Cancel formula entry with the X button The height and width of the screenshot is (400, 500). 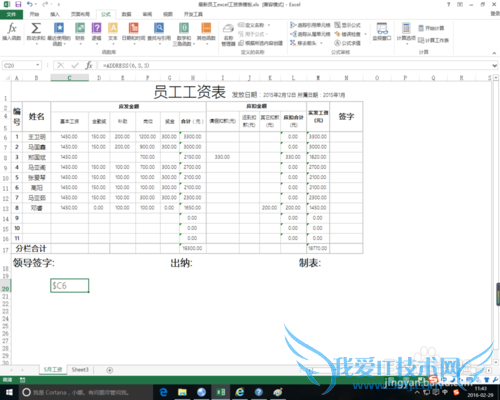click(x=60, y=65)
